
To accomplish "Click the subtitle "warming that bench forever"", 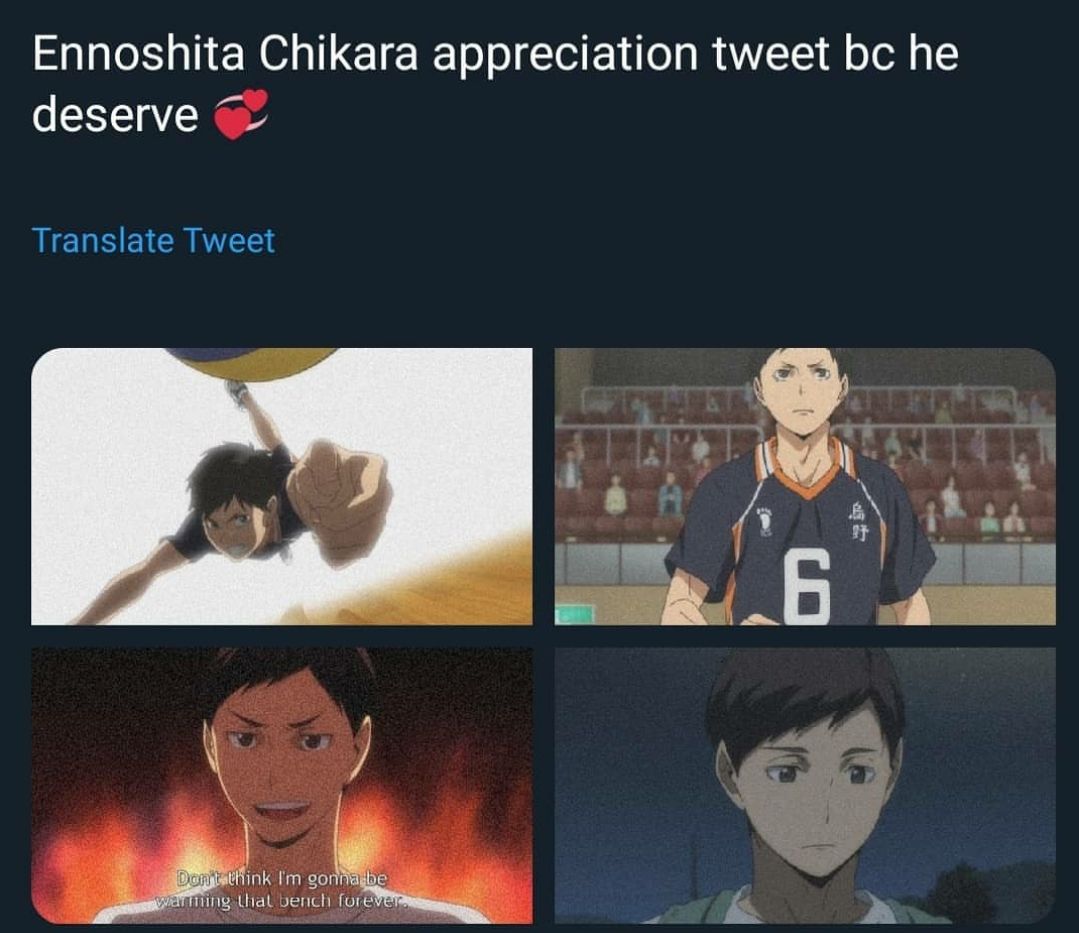I will click(281, 901).
